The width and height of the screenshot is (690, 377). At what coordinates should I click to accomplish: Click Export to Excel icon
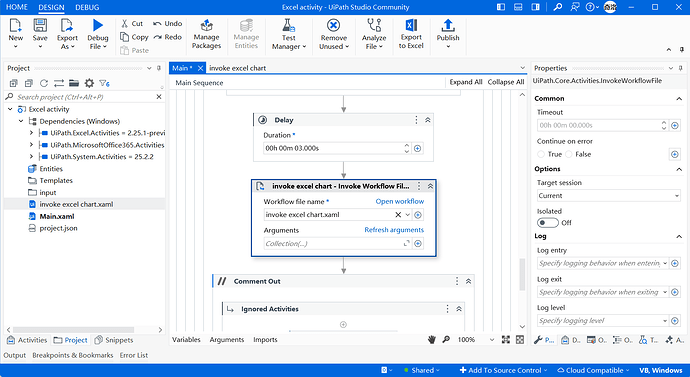[x=411, y=26]
